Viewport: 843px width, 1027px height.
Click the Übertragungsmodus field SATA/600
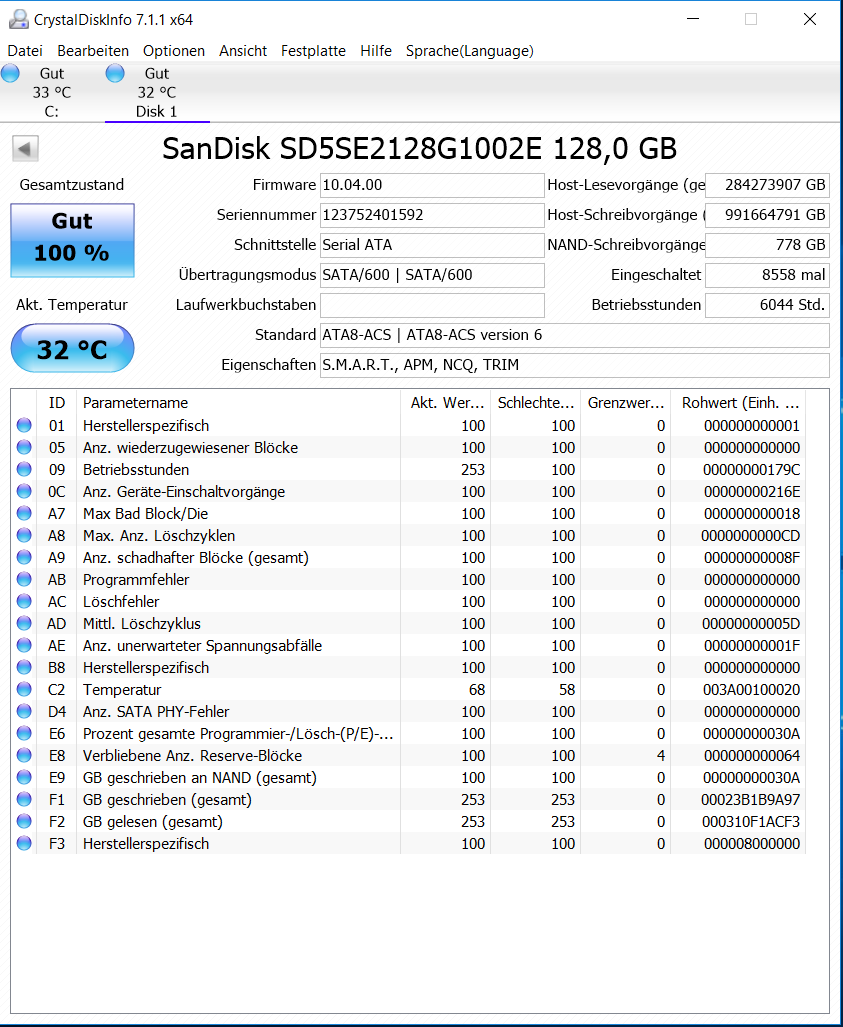(x=432, y=275)
